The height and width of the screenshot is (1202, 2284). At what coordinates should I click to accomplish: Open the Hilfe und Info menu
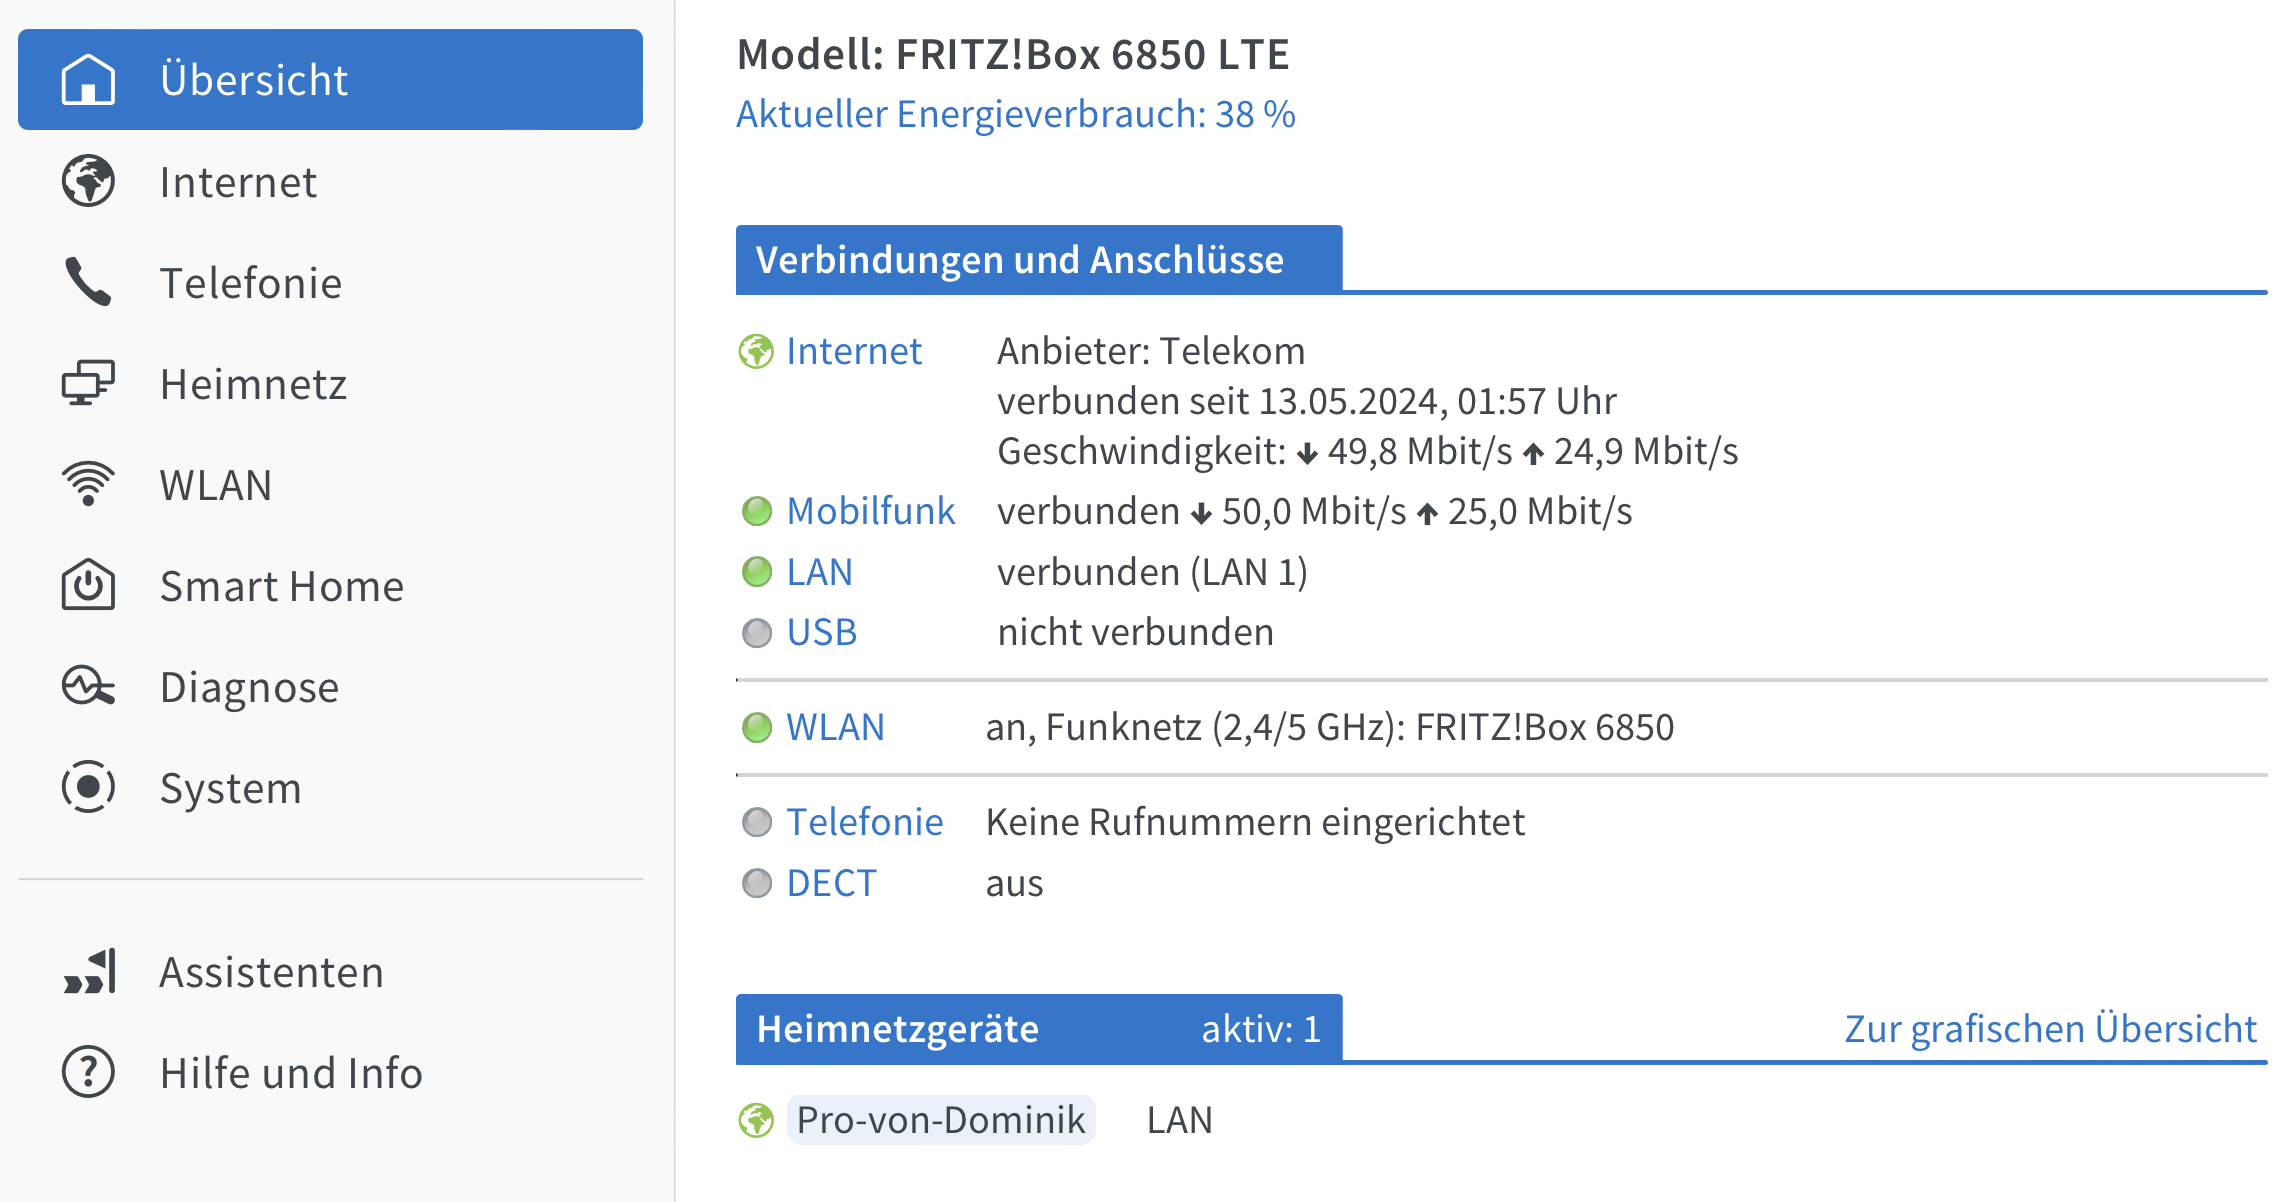291,1073
